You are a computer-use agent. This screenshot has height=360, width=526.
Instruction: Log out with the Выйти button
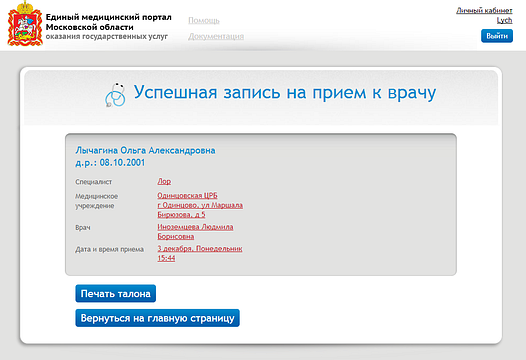(497, 36)
